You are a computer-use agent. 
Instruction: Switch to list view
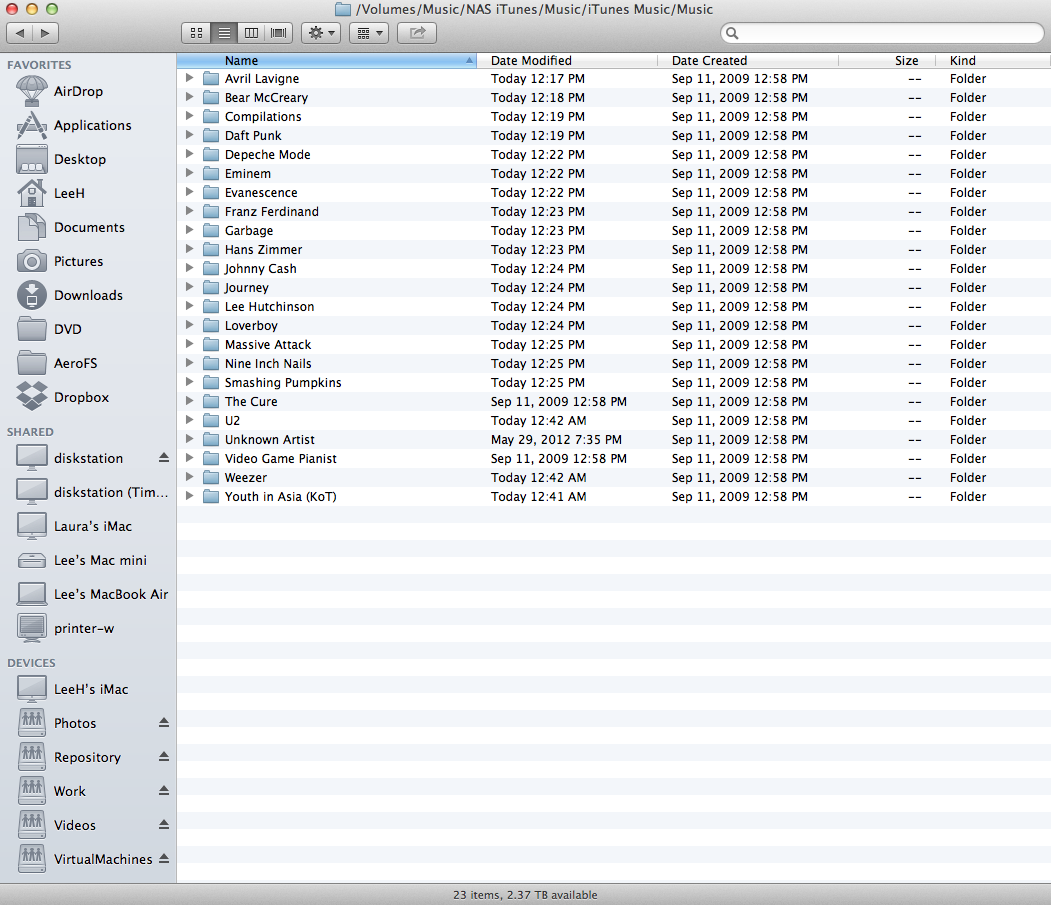coord(225,33)
